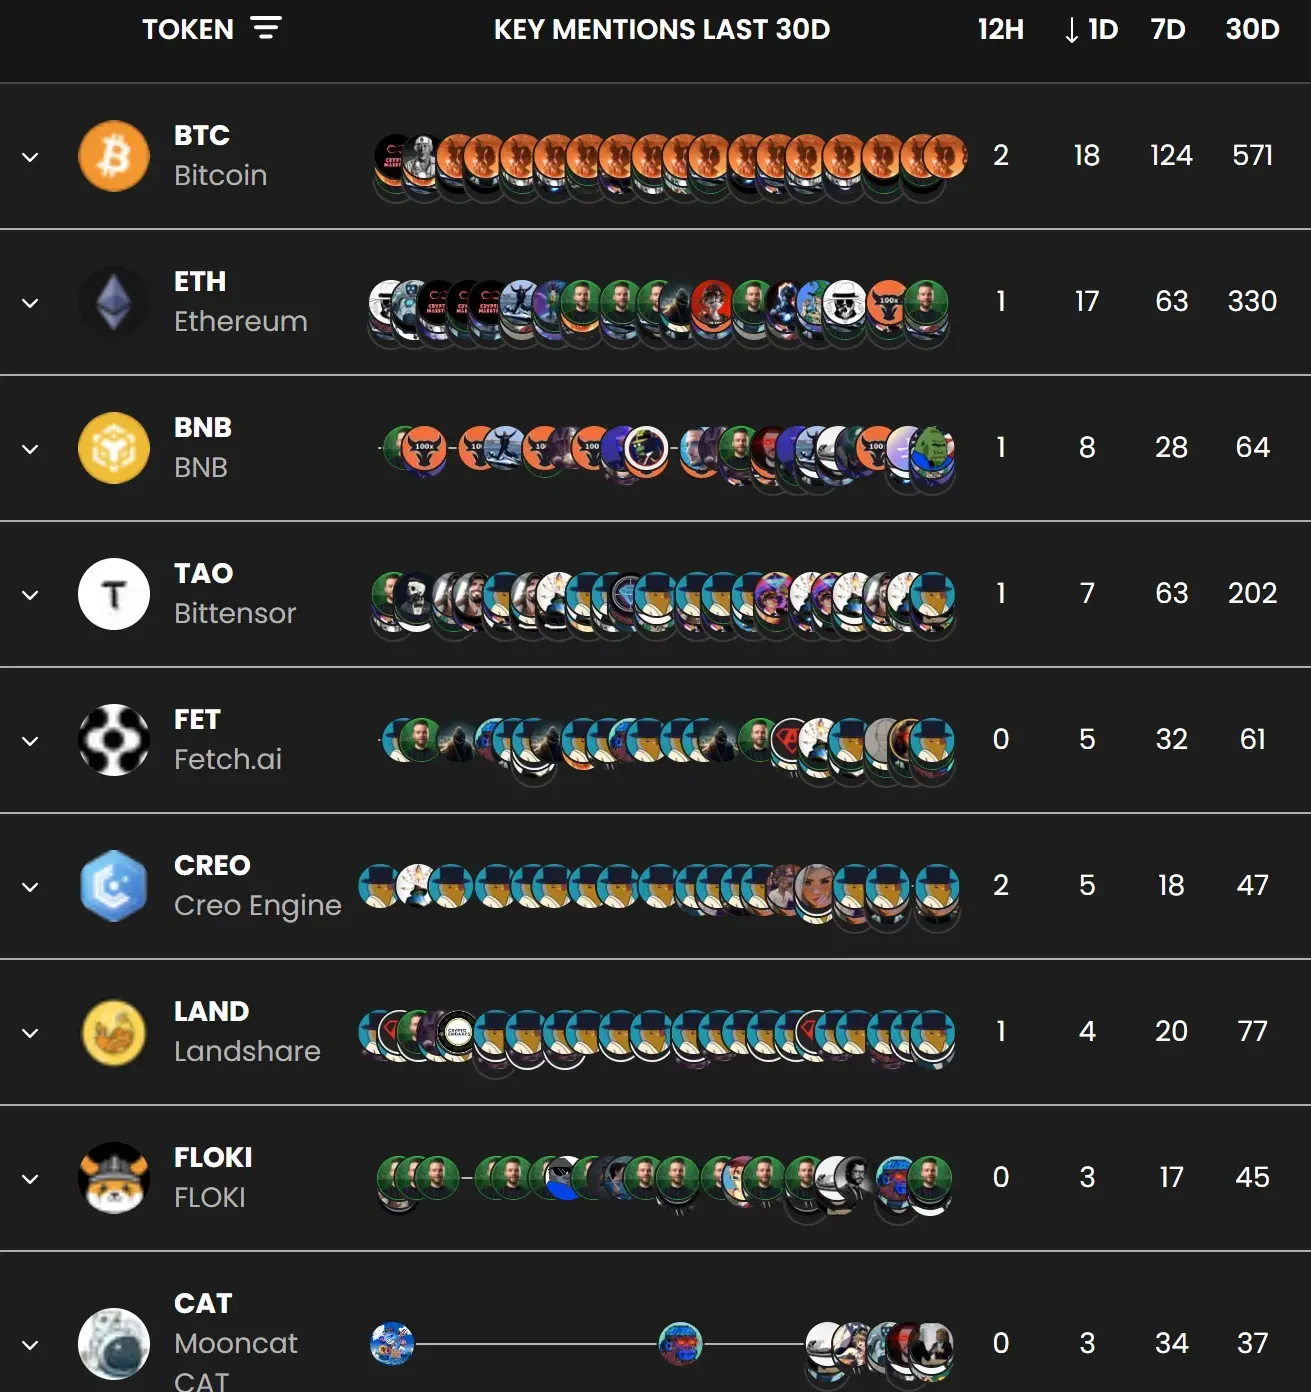Expand the ETH row details
The width and height of the screenshot is (1311, 1392).
(30, 303)
